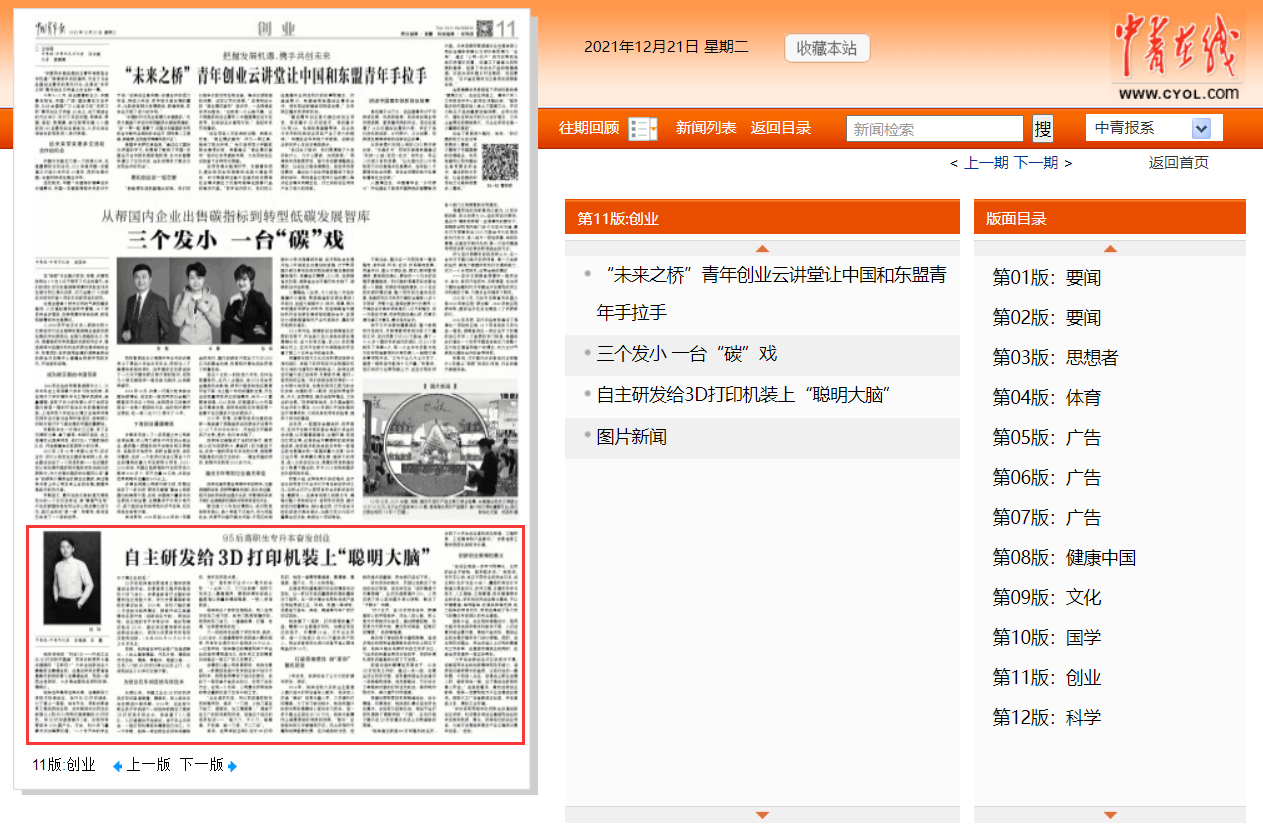Viewport: 1263px width, 835px height.
Task: Click the 收藏本站 button
Action: pos(826,48)
